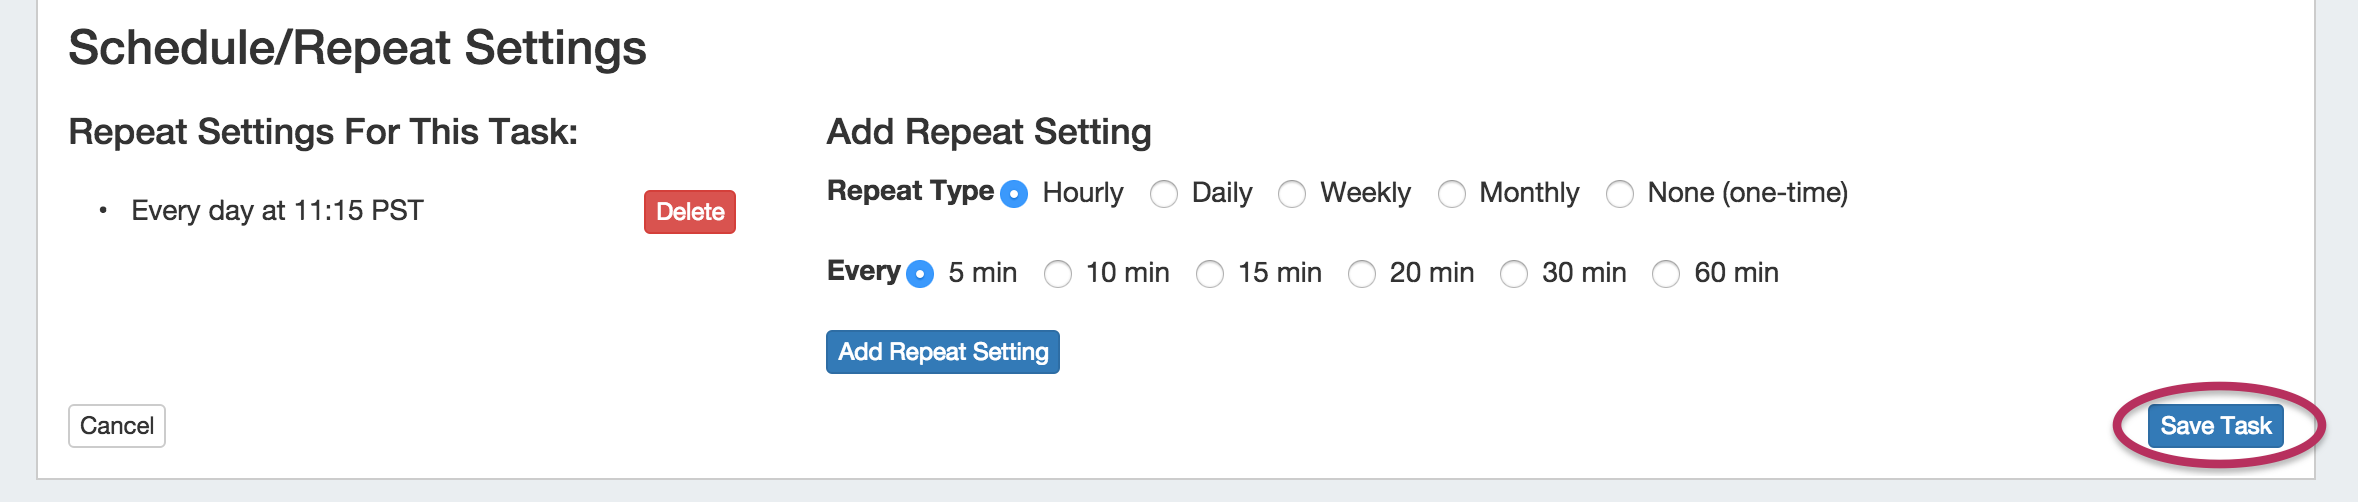Pick the Monthly repeat type
The width and height of the screenshot is (2358, 502).
1452,194
